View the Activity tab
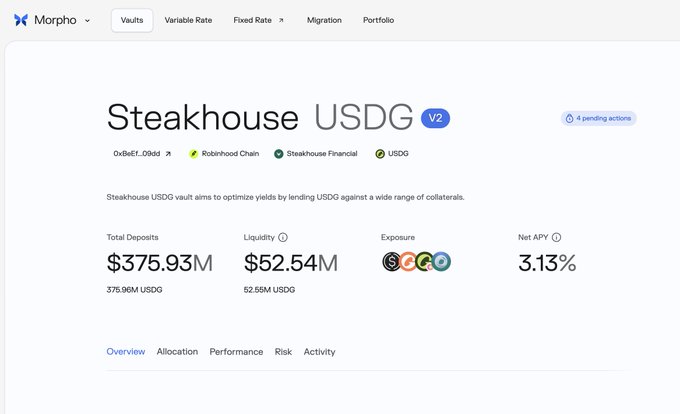680x414 pixels. click(x=320, y=352)
